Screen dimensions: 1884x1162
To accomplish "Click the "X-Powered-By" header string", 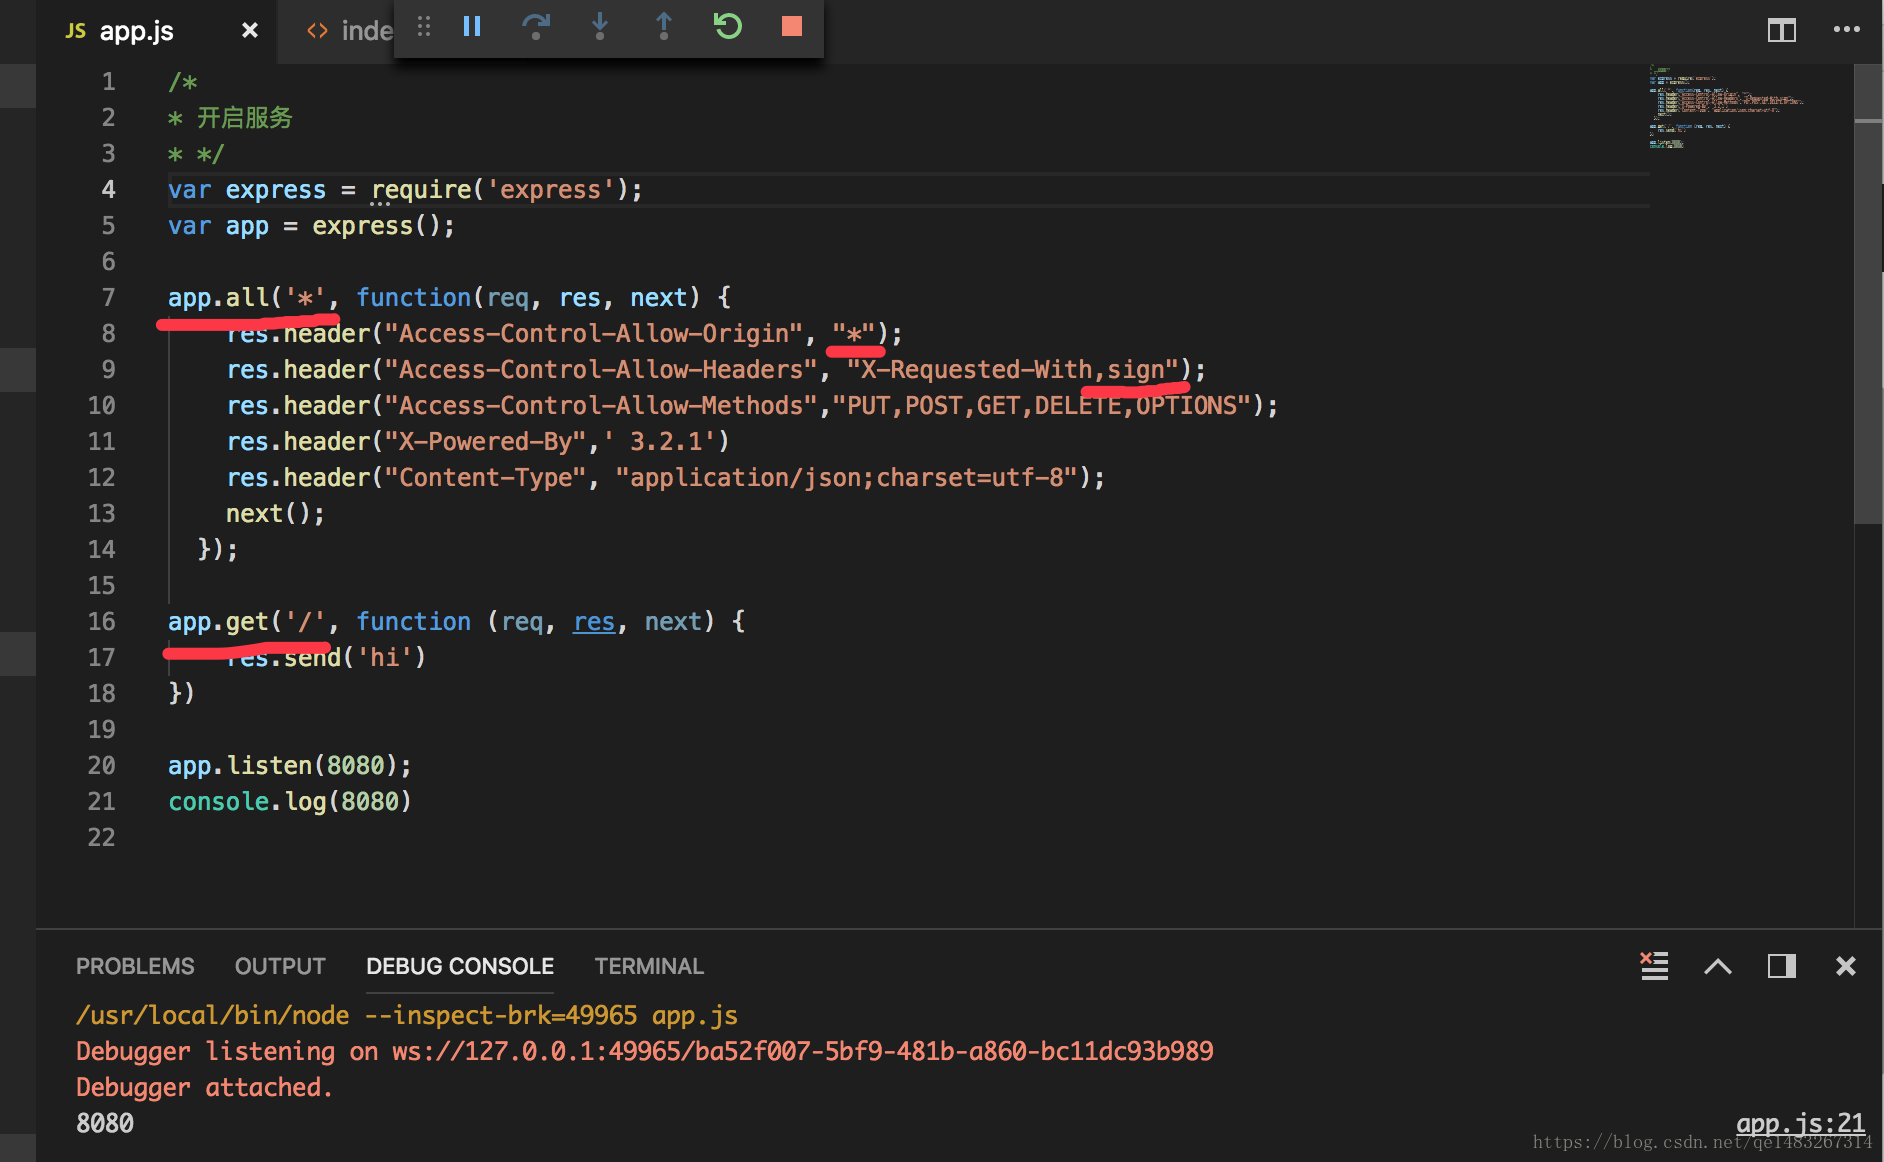I will pos(485,441).
